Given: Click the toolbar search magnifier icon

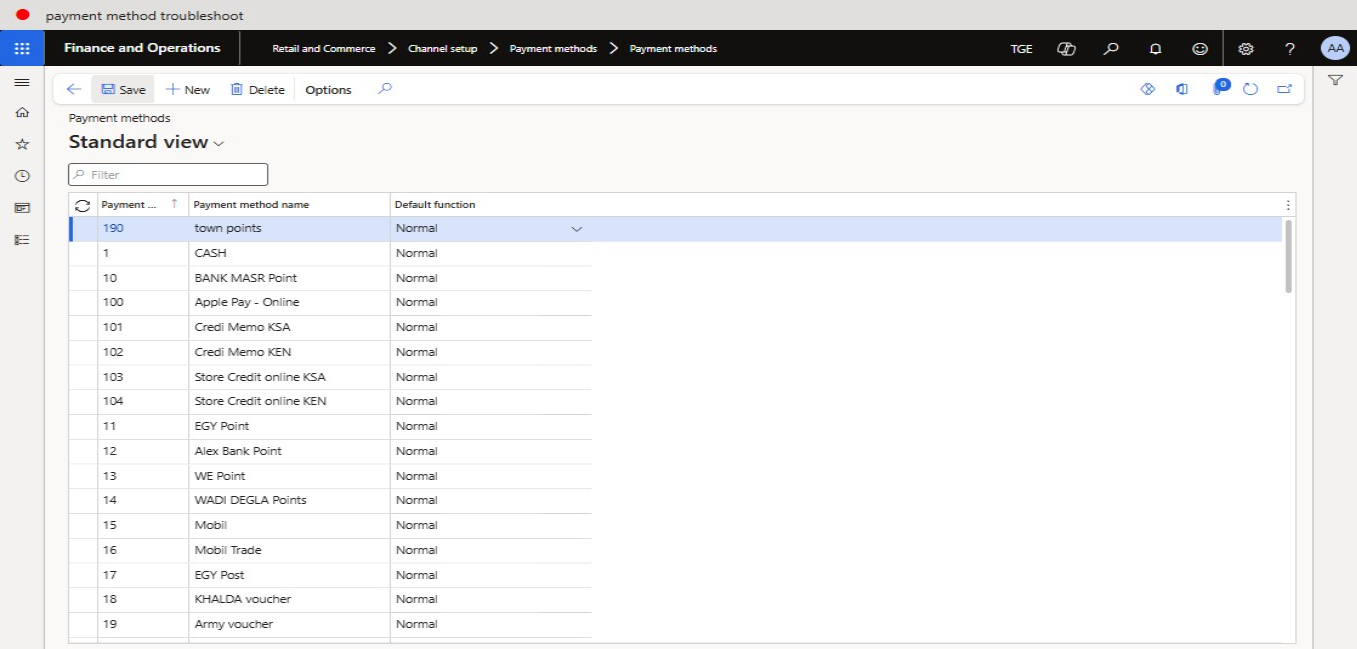Looking at the screenshot, I should 385,89.
